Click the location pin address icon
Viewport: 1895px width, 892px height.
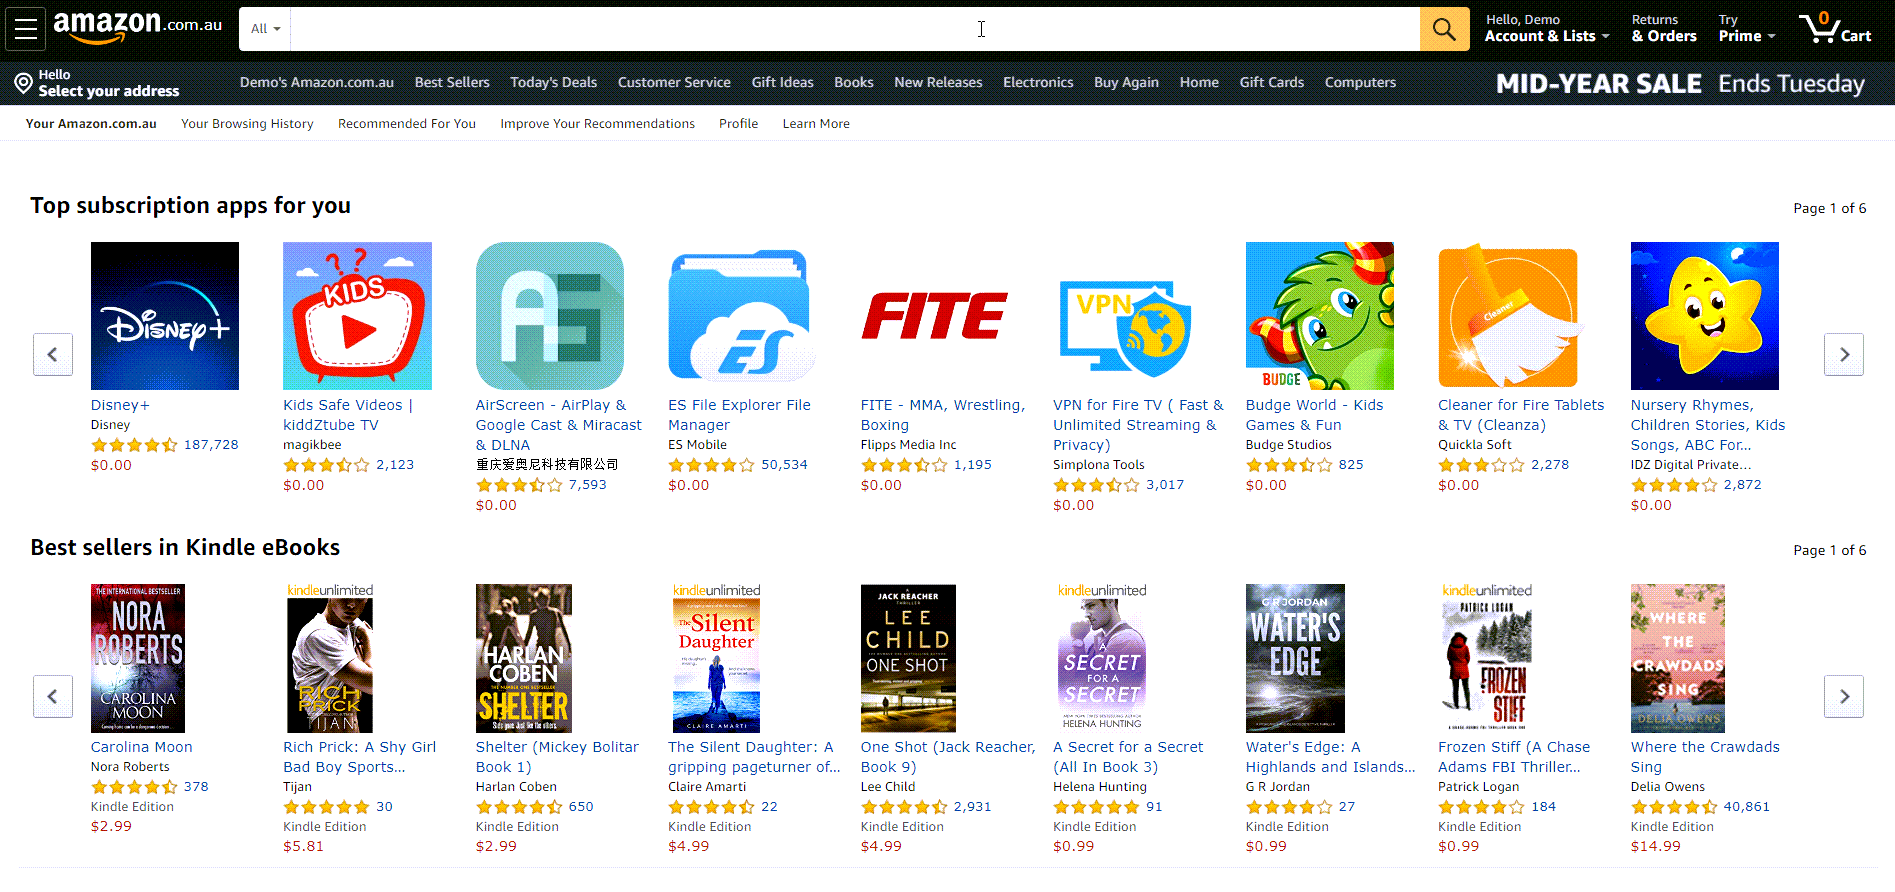[23, 83]
